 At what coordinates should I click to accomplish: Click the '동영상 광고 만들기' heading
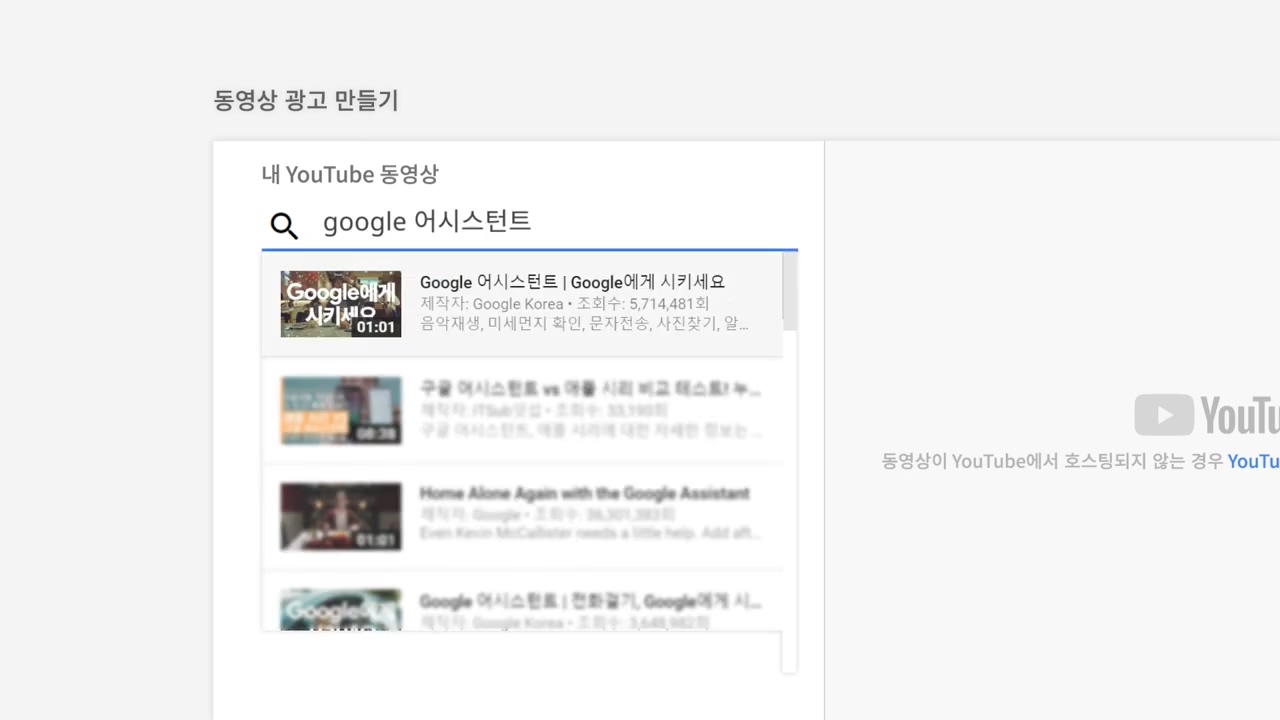[x=306, y=100]
